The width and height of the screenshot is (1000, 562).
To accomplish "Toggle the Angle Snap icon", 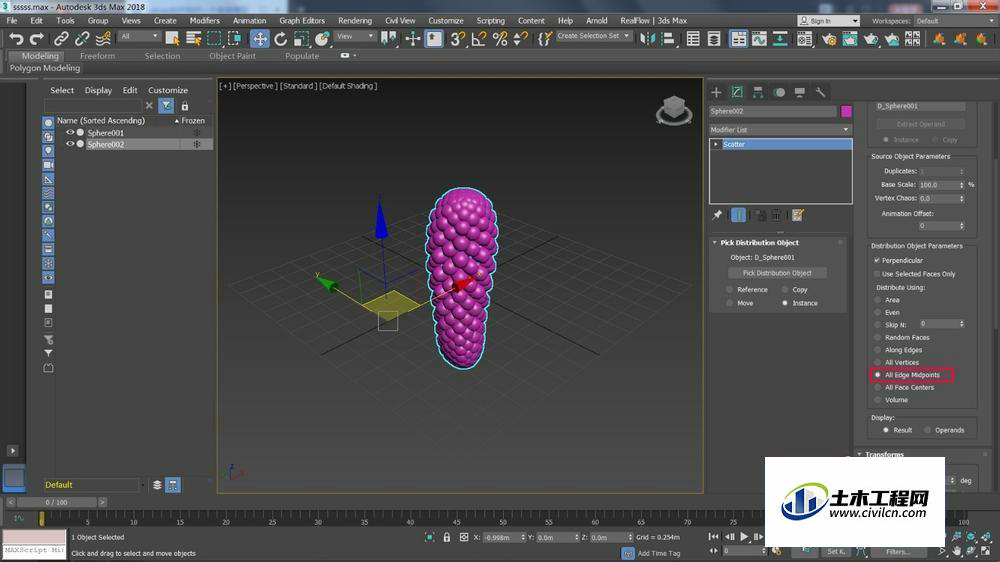I will 479,39.
